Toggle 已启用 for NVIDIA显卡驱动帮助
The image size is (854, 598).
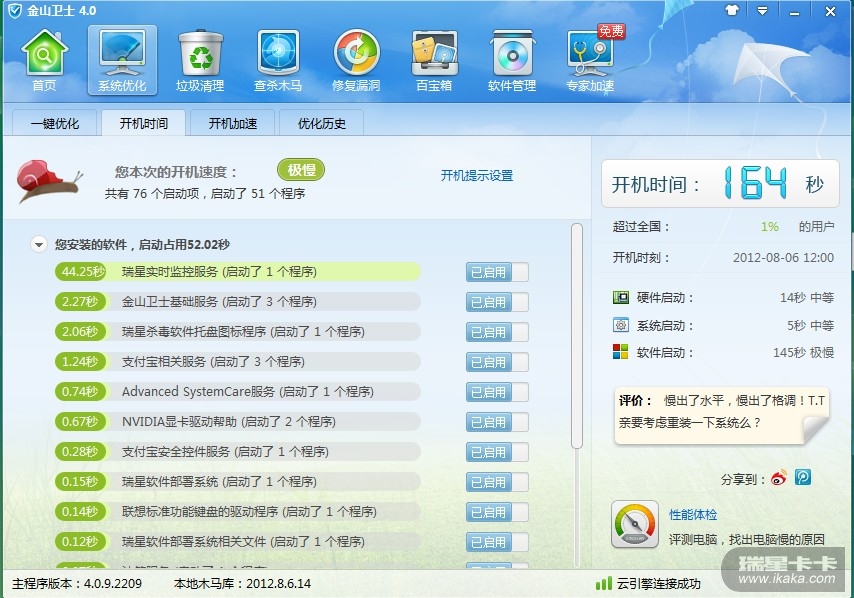497,422
